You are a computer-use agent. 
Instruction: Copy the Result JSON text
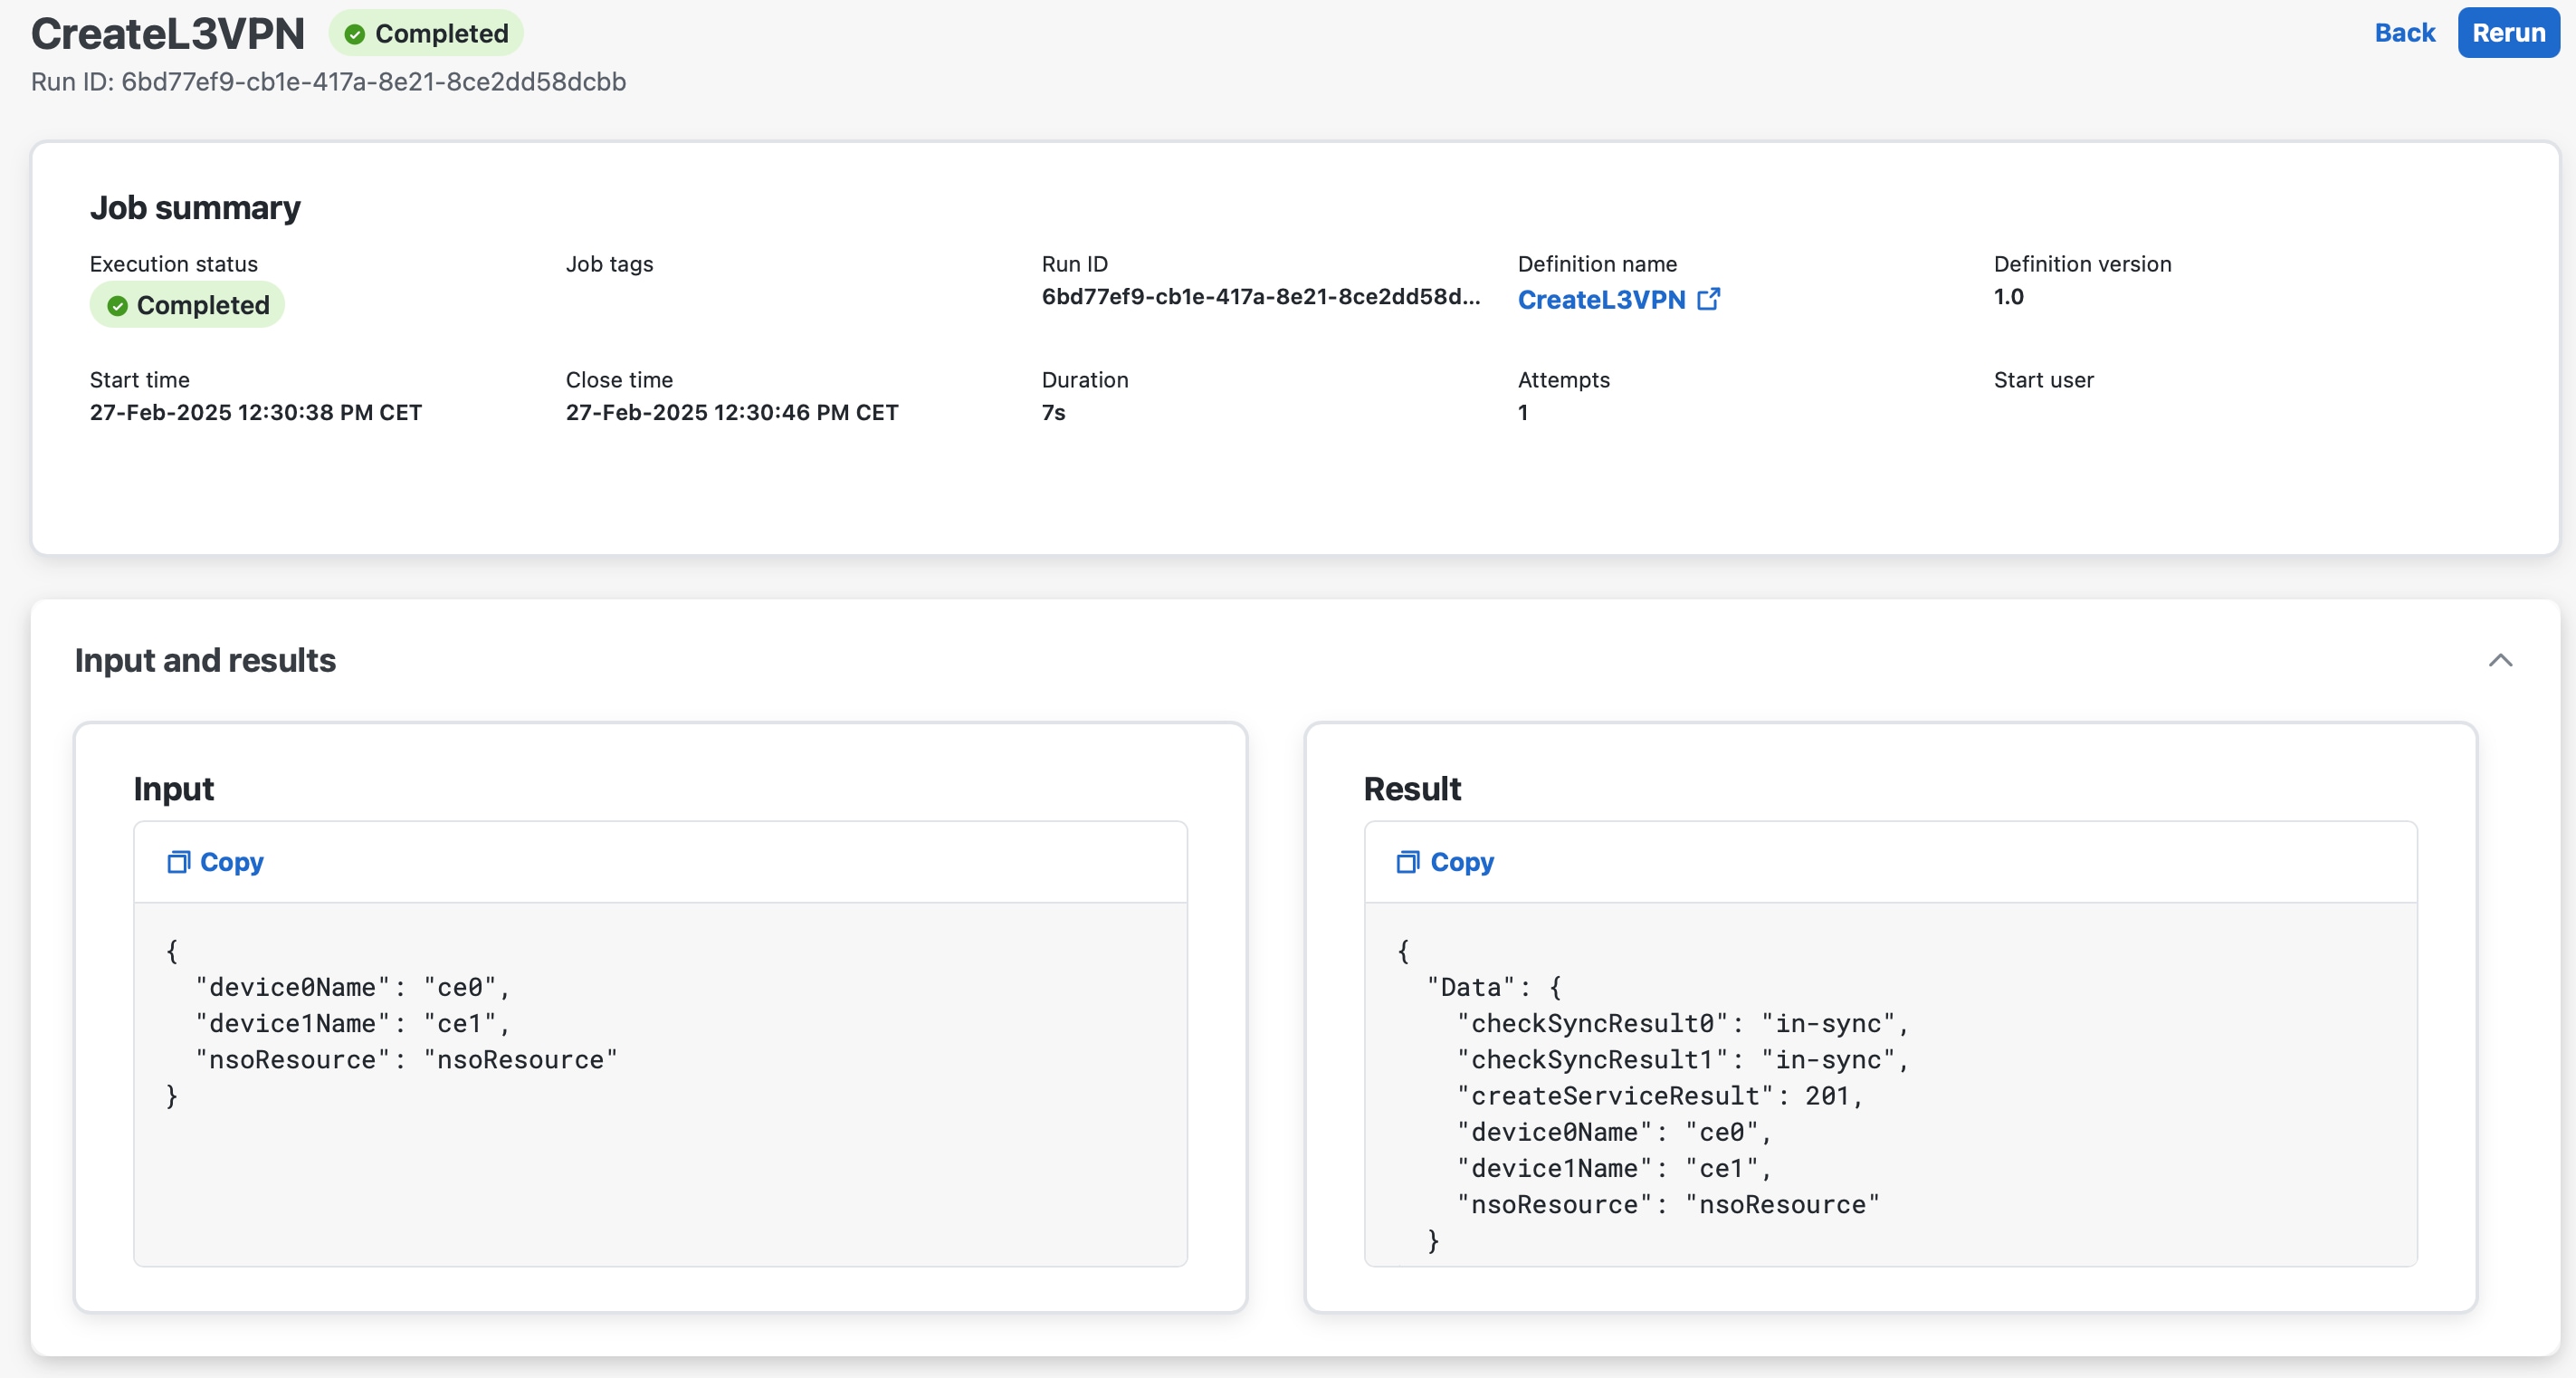tap(1461, 862)
